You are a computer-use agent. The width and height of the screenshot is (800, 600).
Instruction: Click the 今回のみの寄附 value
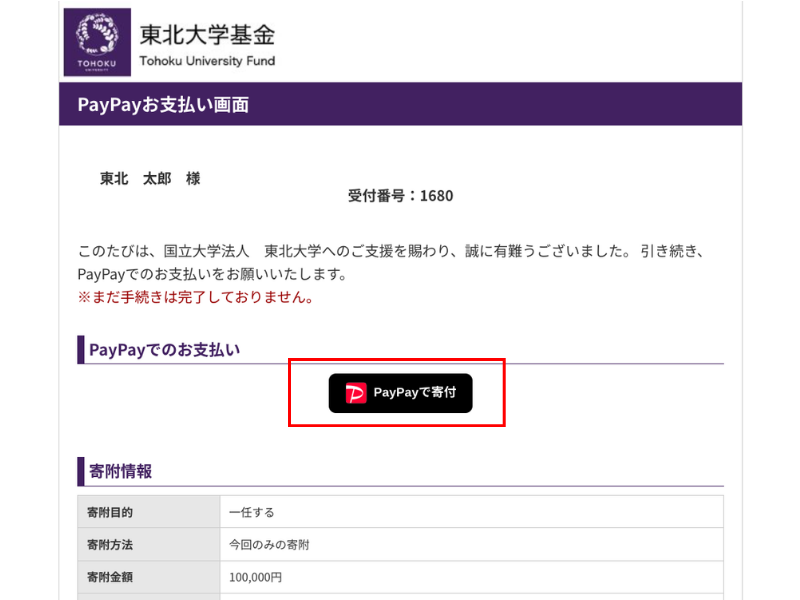tap(269, 545)
